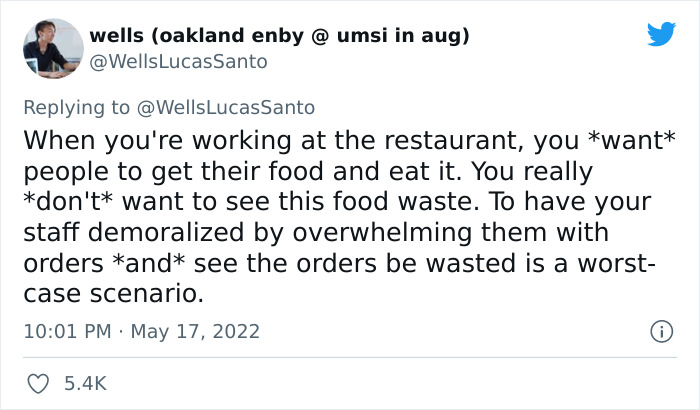Open @WellsLucasSanto mention after Replying to
Viewport: 700px width, 410px height.
click(x=226, y=108)
